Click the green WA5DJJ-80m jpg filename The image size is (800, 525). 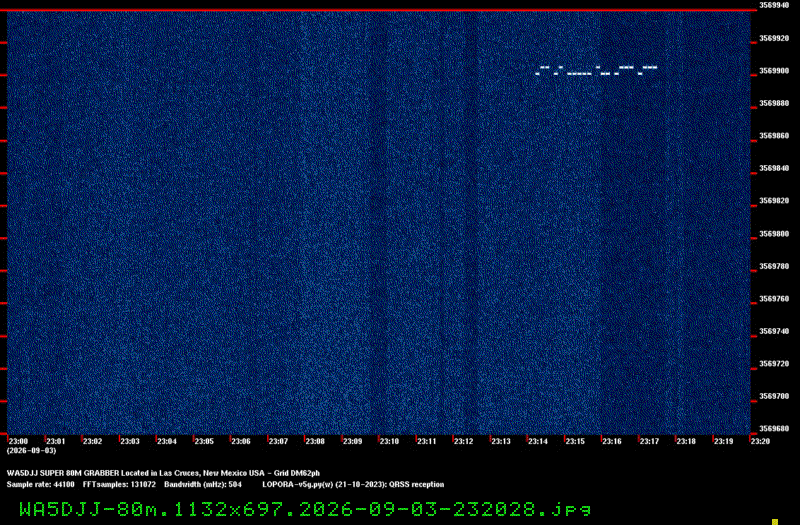[305, 509]
